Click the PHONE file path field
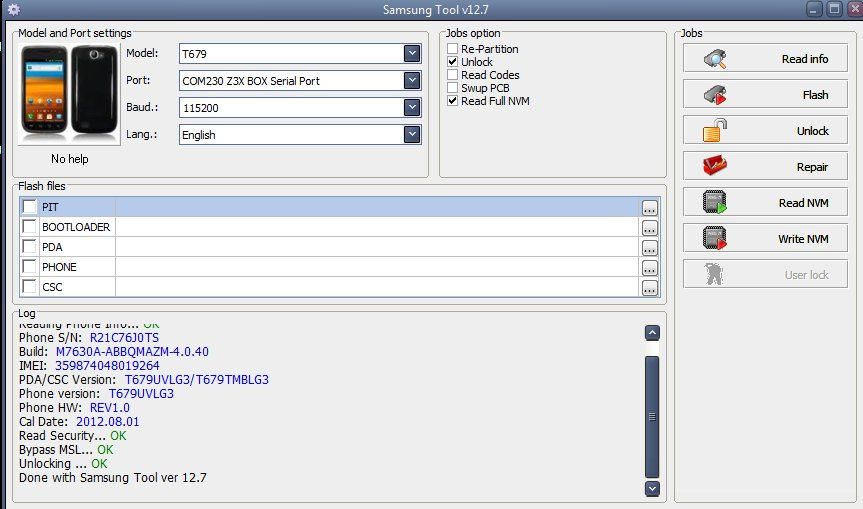 click(x=377, y=267)
